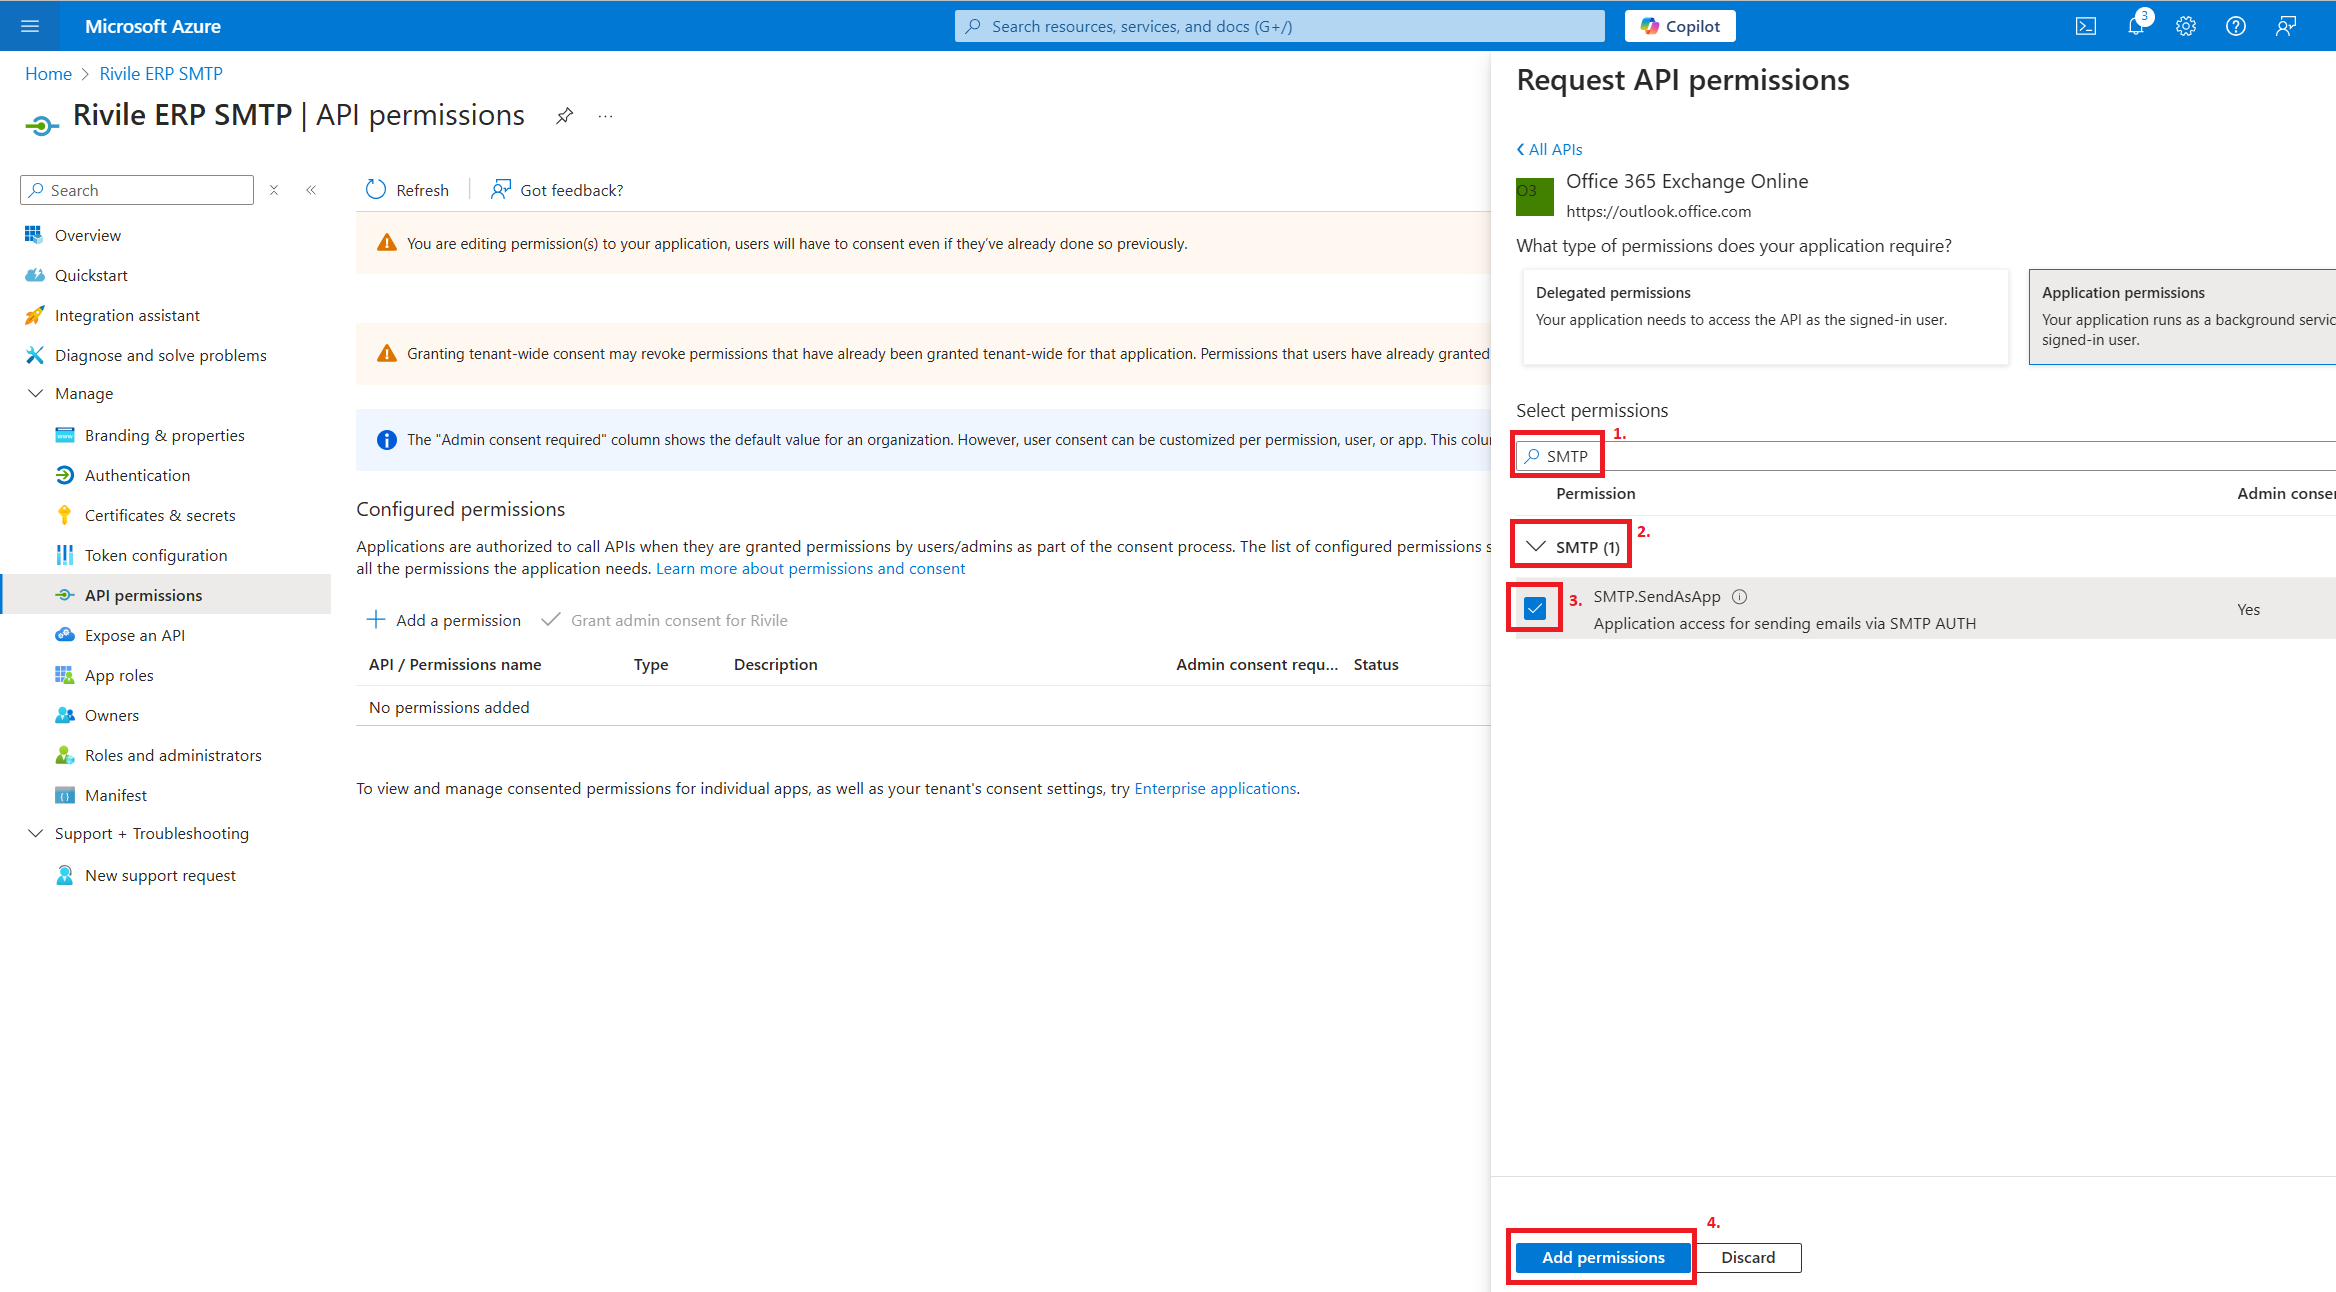Open the Cloud Shell icon
Viewport: 2336px width, 1292px height.
[x=2086, y=26]
